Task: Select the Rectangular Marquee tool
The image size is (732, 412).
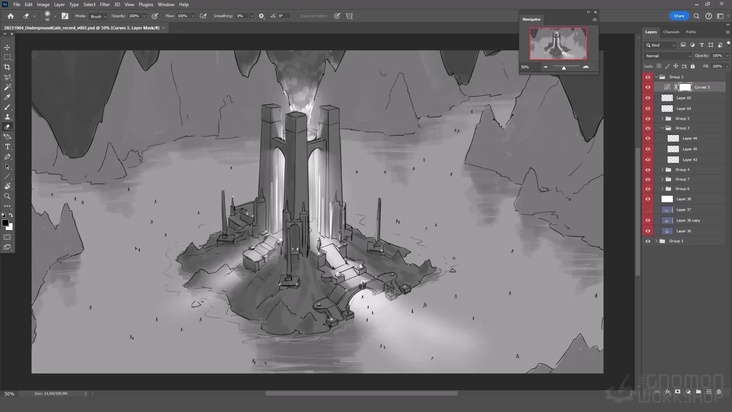Action: (7, 57)
